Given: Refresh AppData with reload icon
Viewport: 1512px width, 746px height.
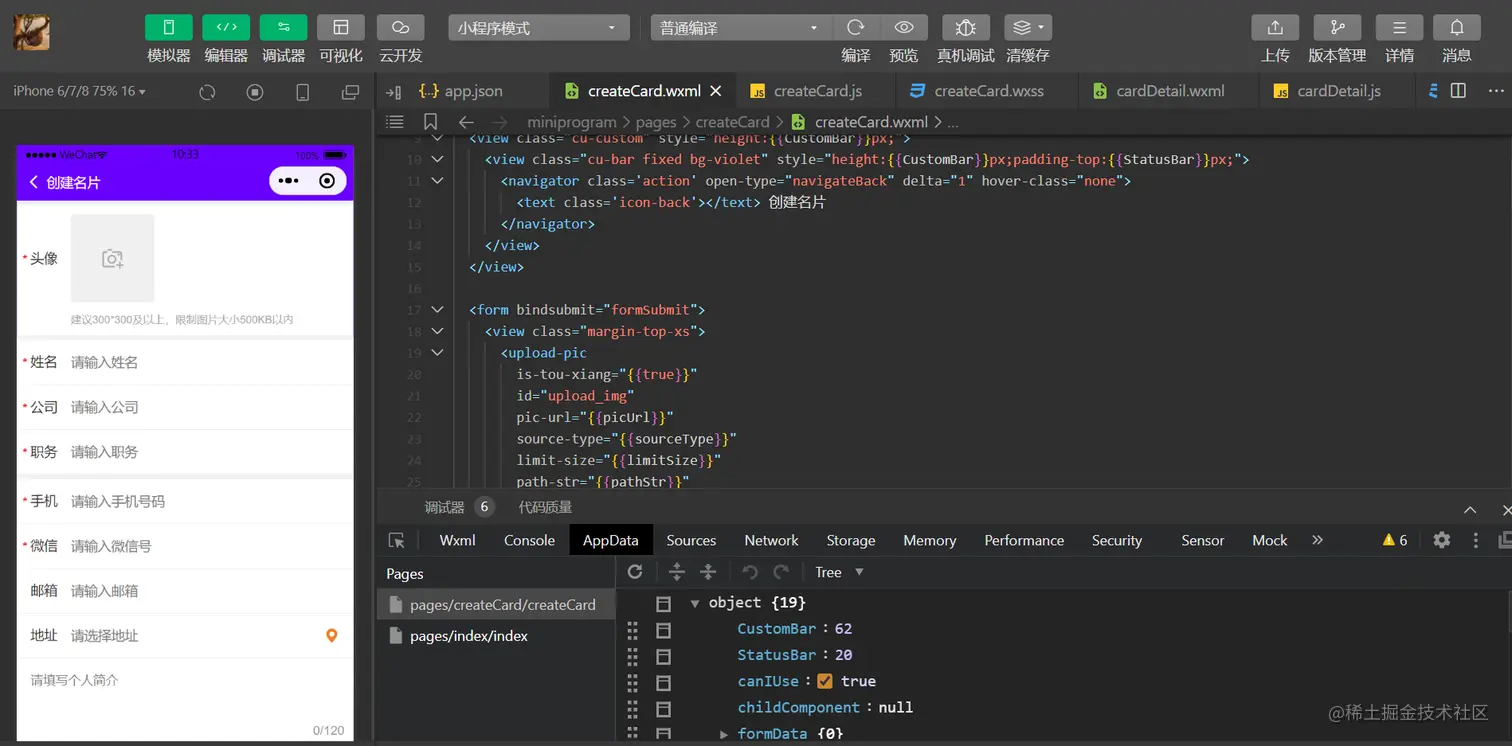Looking at the screenshot, I should (x=635, y=572).
